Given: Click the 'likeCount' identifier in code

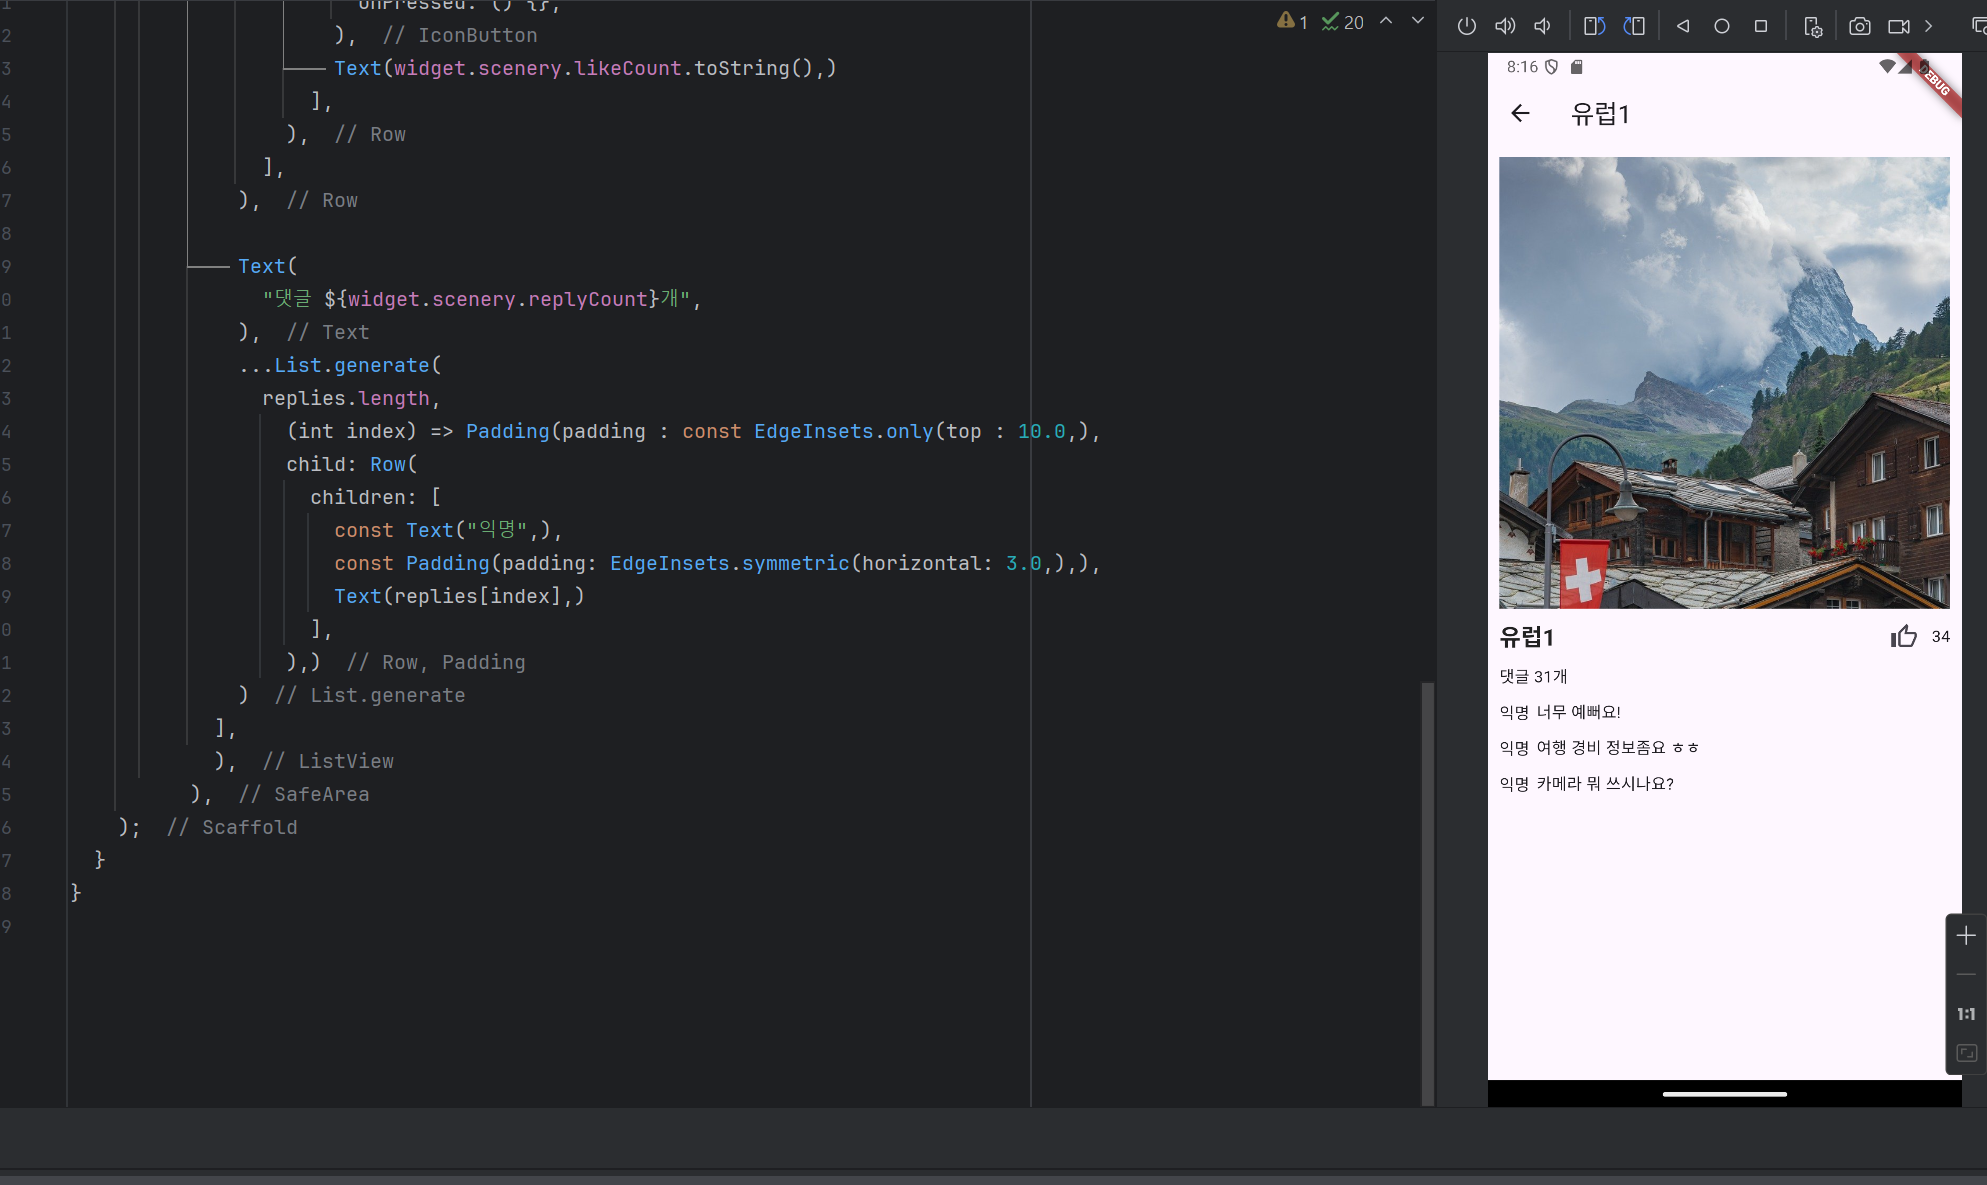Looking at the screenshot, I should [628, 68].
